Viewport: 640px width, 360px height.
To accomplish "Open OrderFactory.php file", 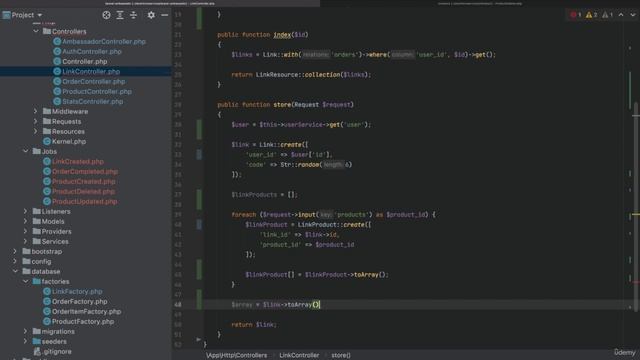I will [80, 301].
